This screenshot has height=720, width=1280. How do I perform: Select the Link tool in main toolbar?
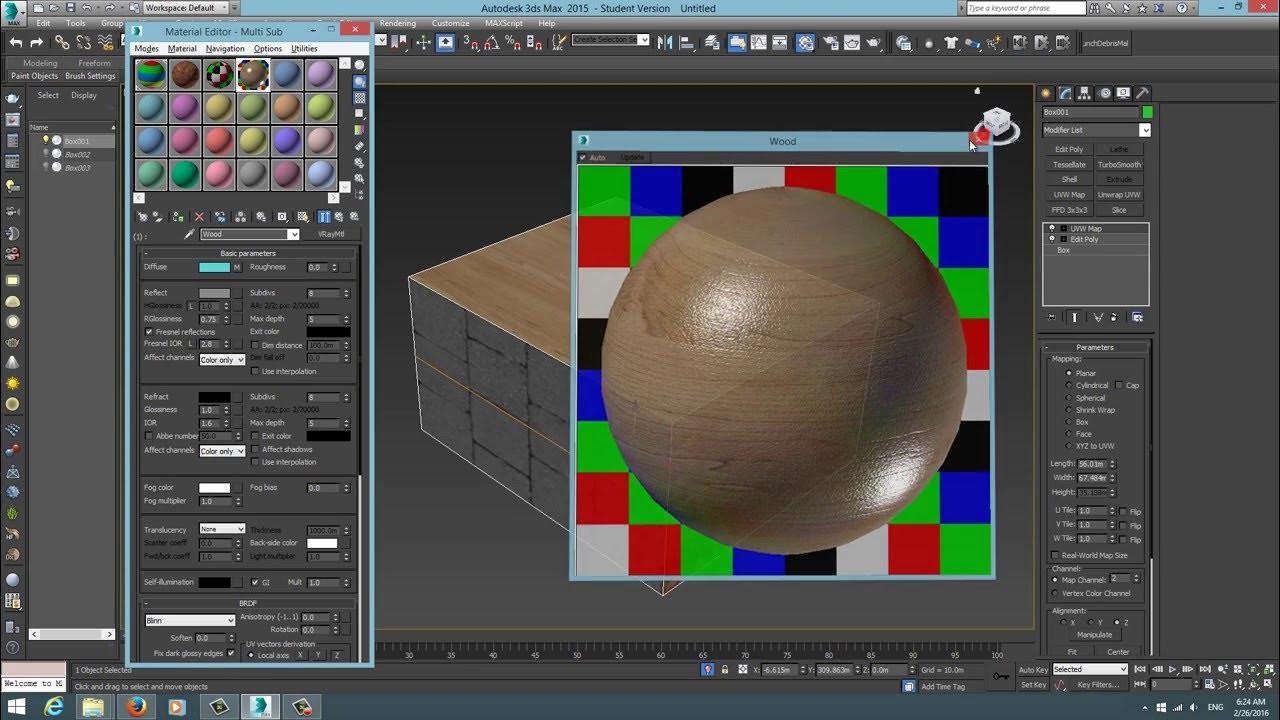point(62,42)
